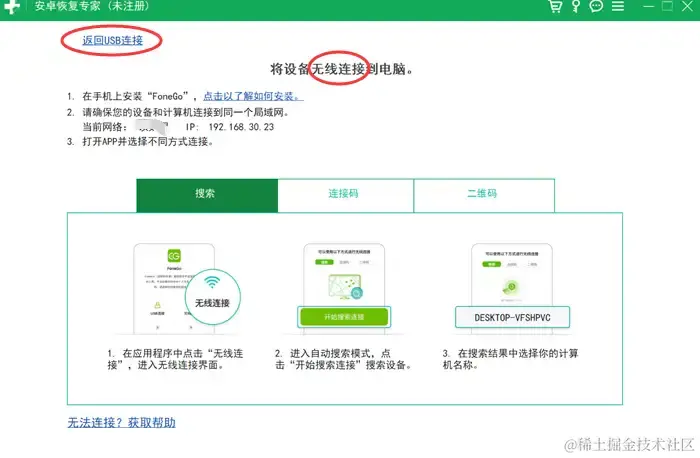This screenshot has width=700, height=458.
Task: Click the 将设备无线连接到电脑 heading
Action: (342, 69)
